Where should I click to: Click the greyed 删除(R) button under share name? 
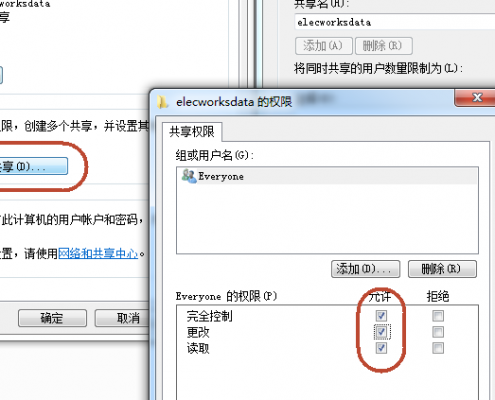[384, 46]
